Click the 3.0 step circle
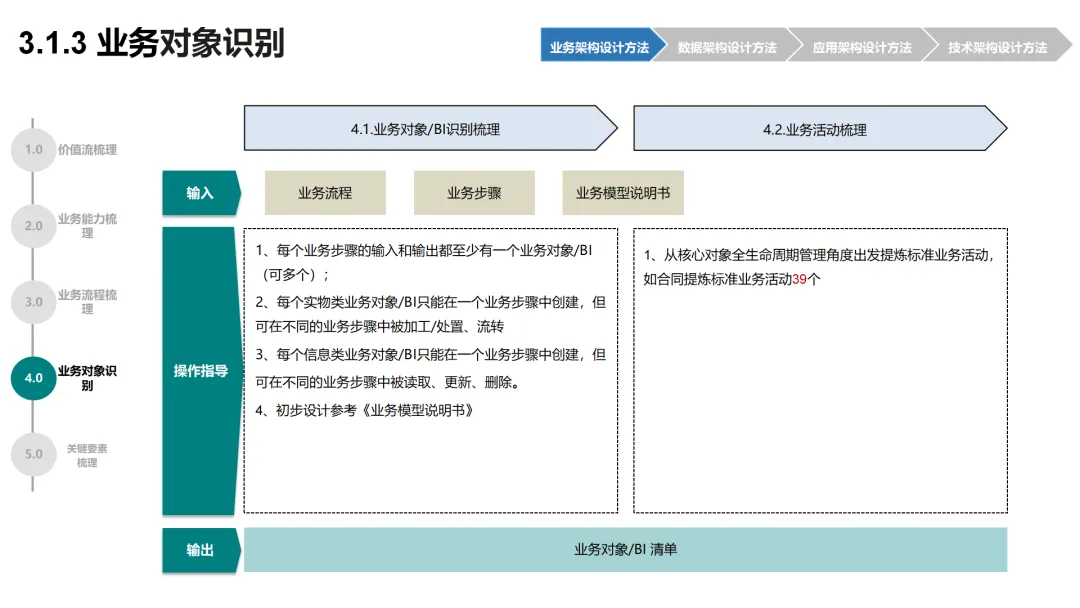Screen dimensions: 1080x608 (x=34, y=302)
